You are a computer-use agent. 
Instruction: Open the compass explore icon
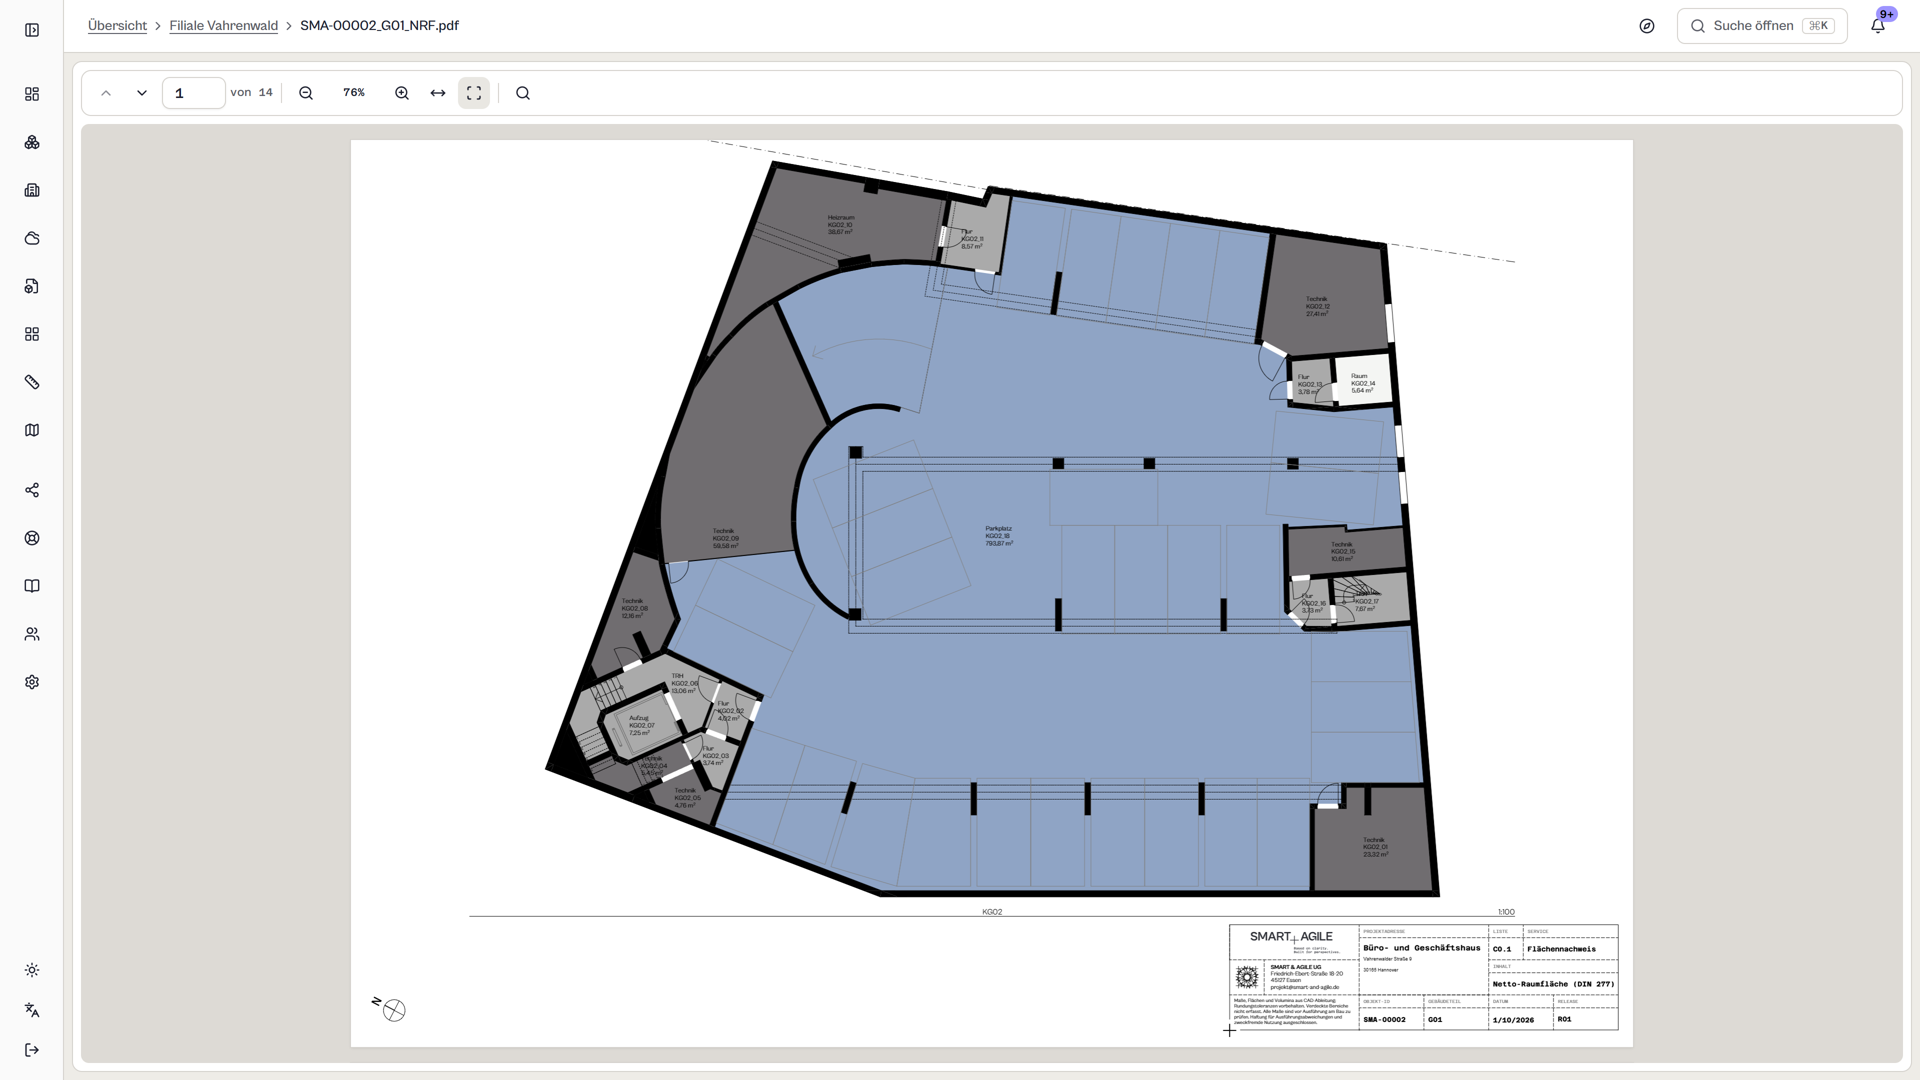(x=1647, y=26)
